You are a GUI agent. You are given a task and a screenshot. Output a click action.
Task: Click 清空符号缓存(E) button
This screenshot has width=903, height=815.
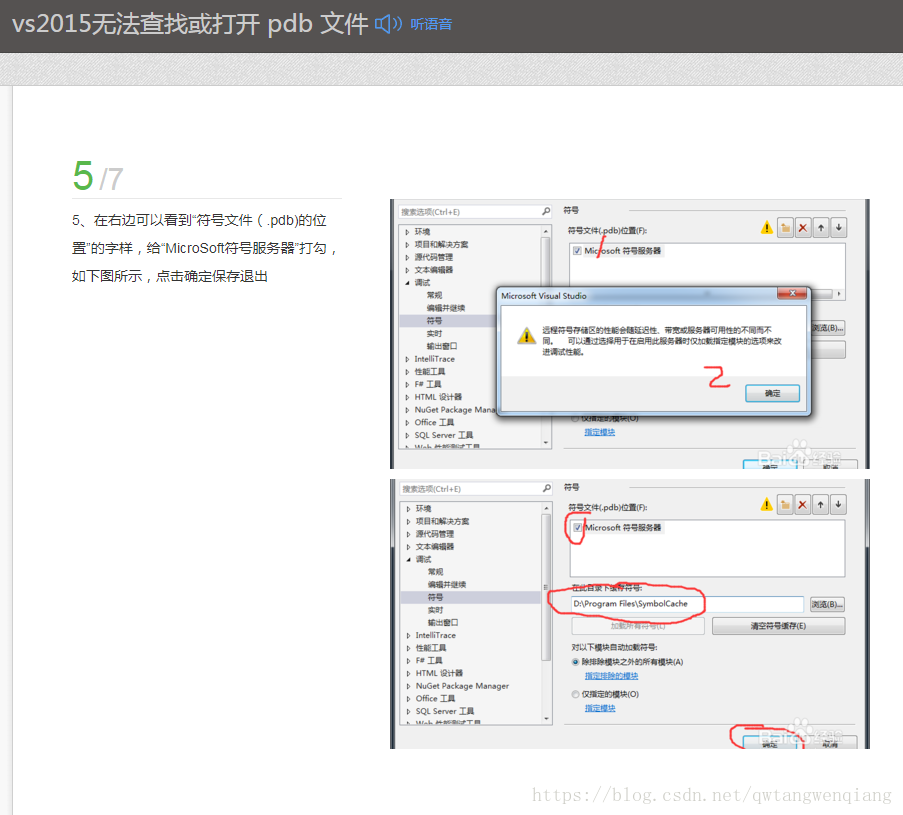click(x=779, y=626)
